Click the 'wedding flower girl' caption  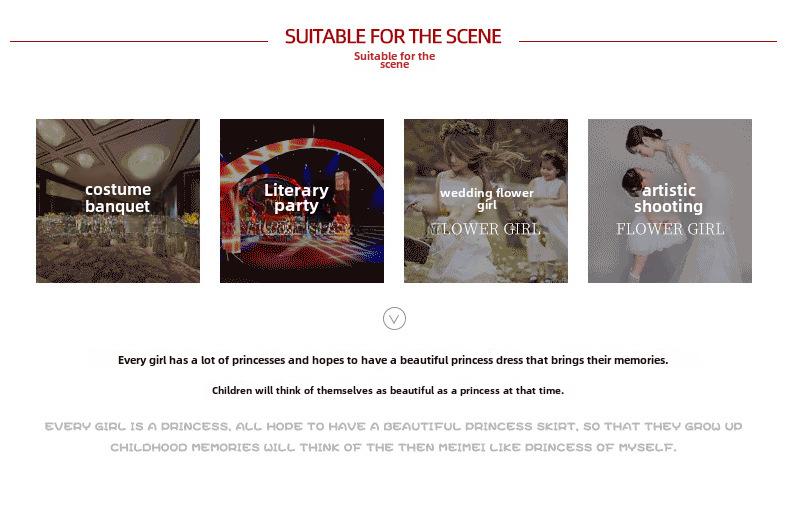(x=487, y=199)
